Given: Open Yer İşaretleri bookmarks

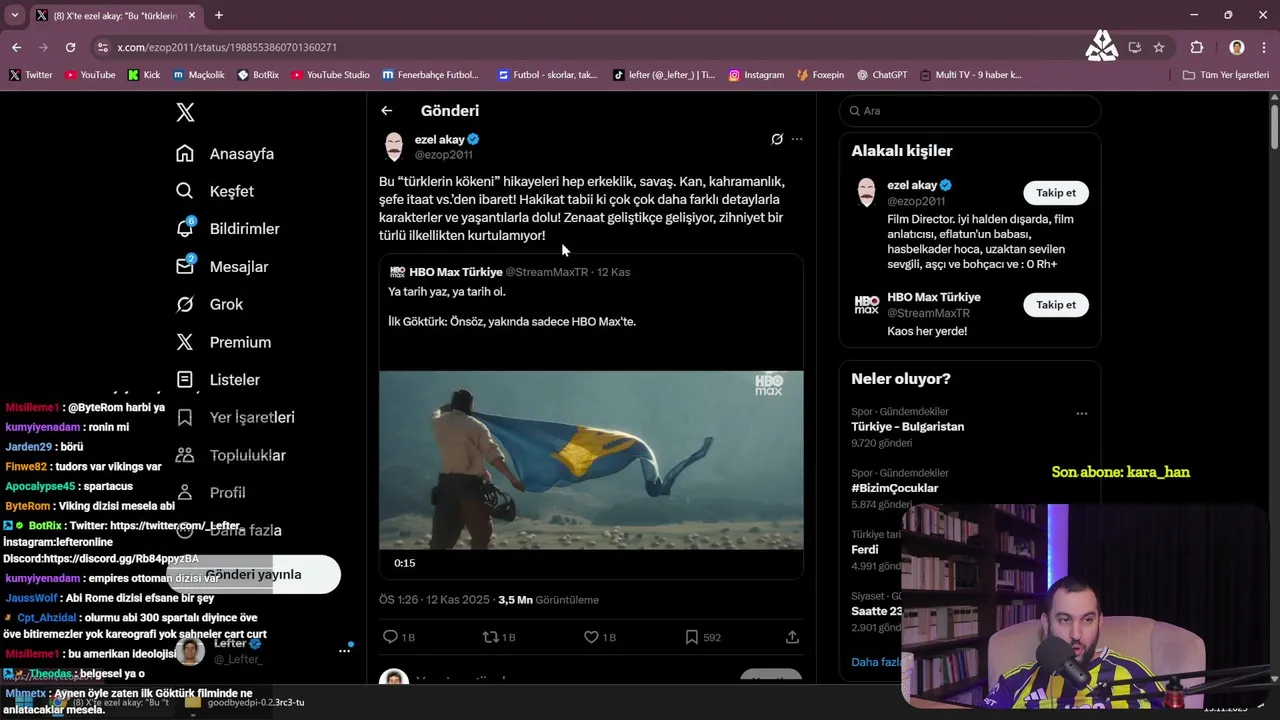Looking at the screenshot, I should 235,417.
